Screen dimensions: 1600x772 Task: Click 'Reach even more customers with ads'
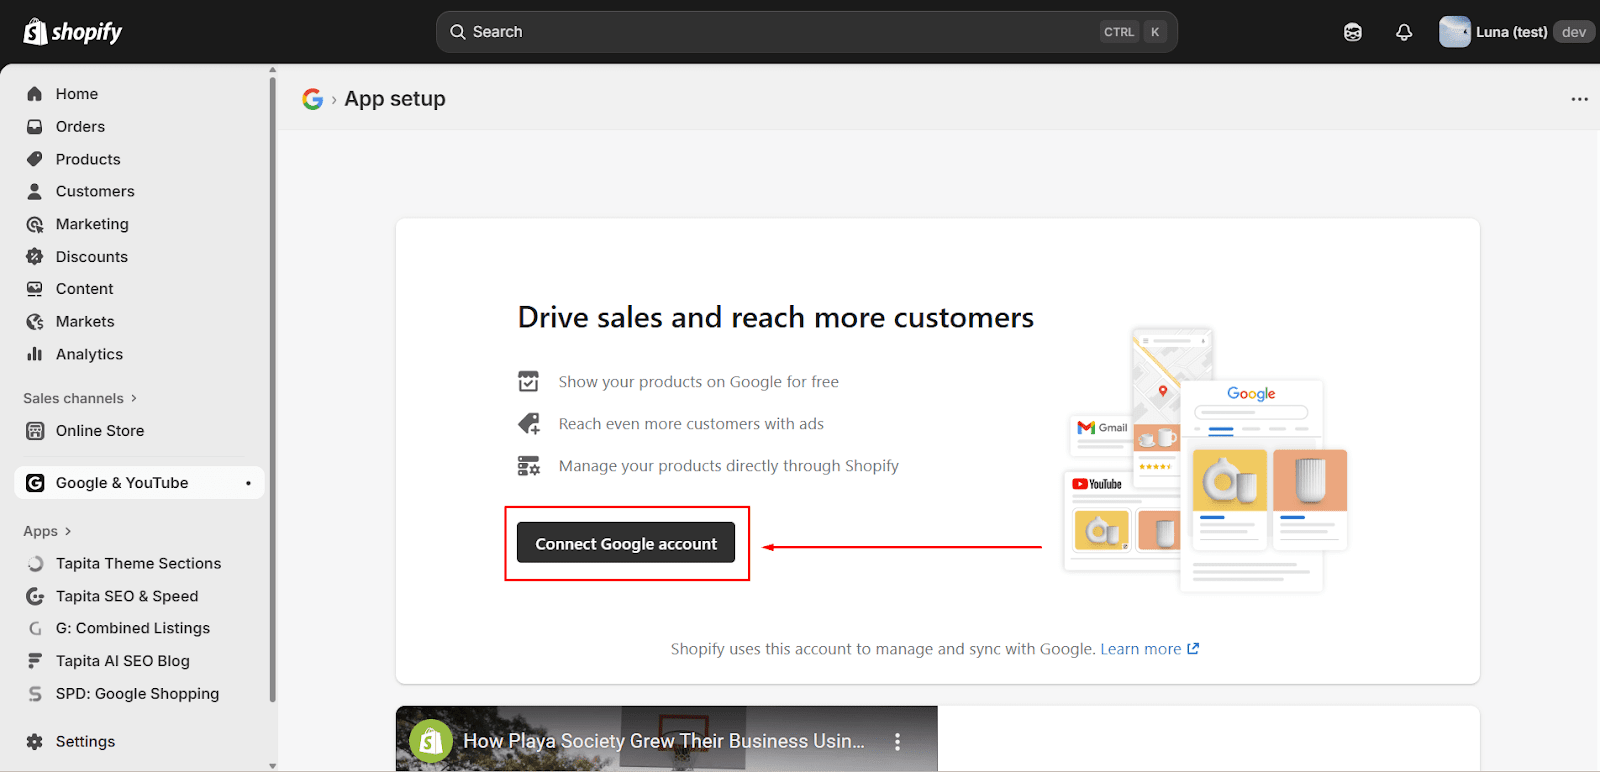(x=691, y=424)
